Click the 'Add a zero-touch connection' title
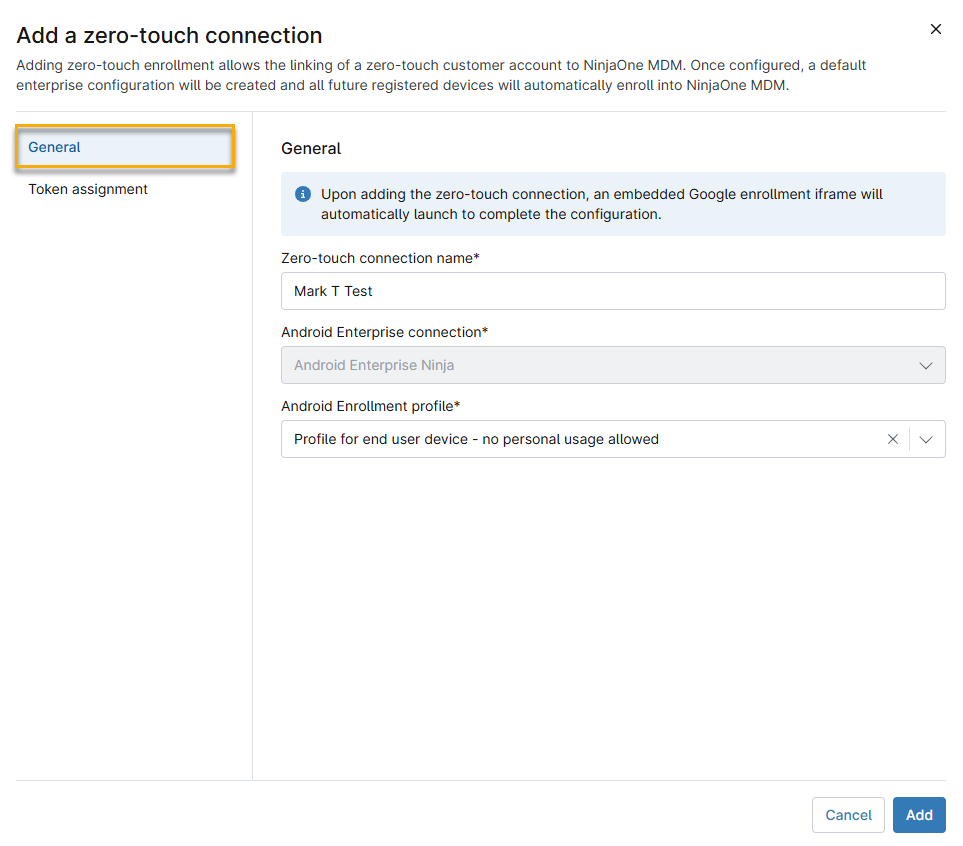The width and height of the screenshot is (963, 846). click(x=169, y=36)
